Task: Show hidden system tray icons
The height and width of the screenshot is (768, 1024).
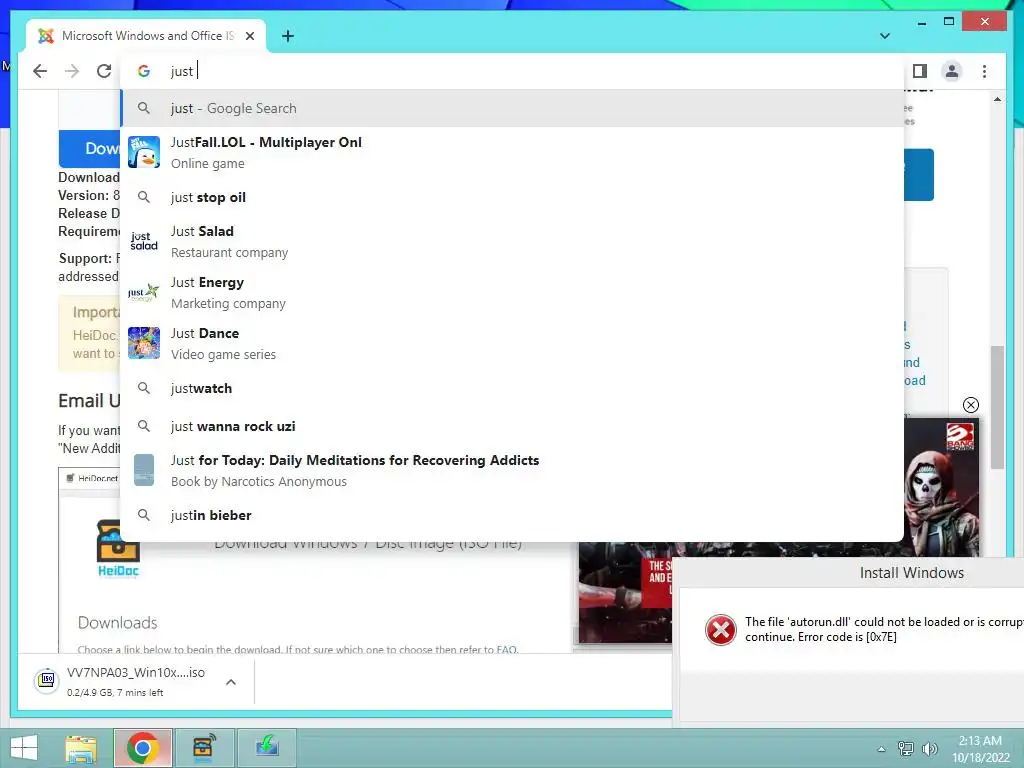Action: click(881, 749)
